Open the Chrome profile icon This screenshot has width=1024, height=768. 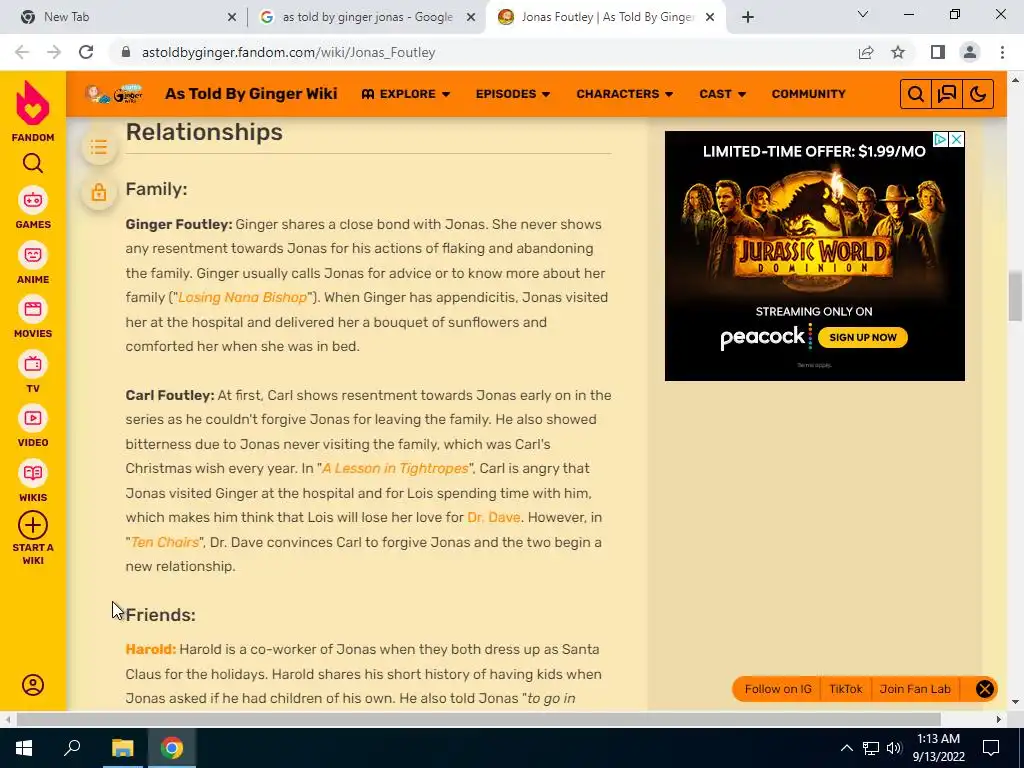tap(970, 52)
